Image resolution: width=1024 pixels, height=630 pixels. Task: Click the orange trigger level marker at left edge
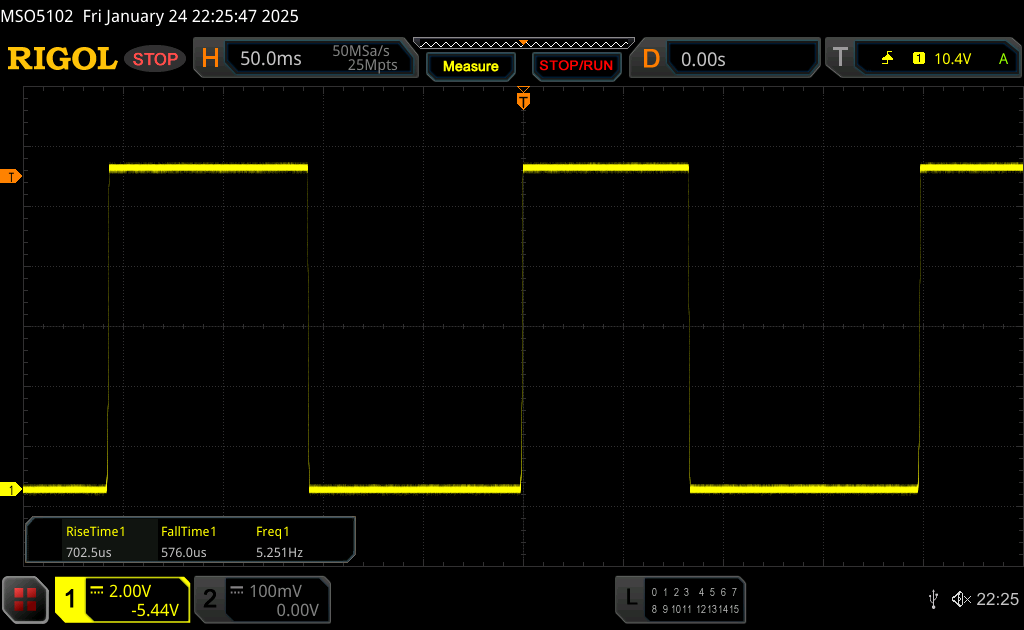coord(11,177)
